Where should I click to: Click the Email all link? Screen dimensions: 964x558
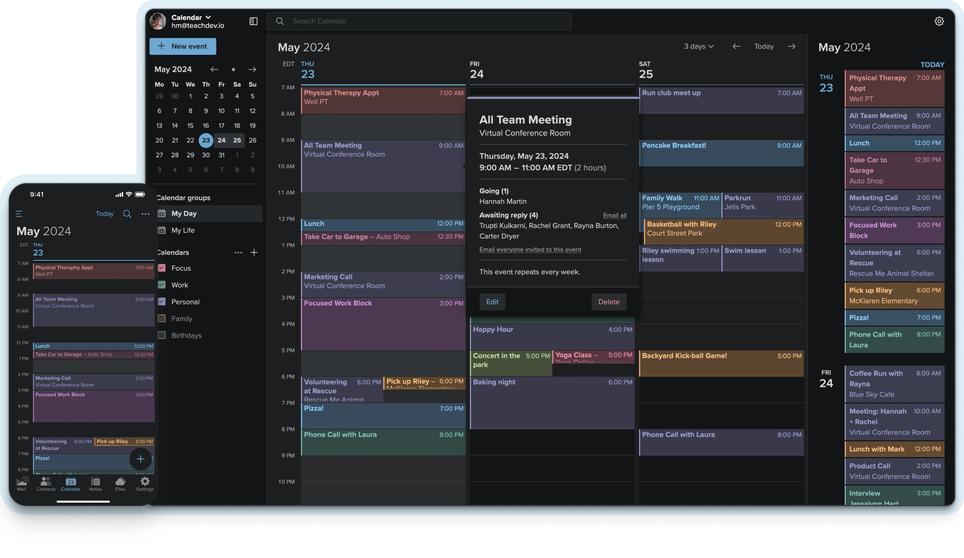615,216
